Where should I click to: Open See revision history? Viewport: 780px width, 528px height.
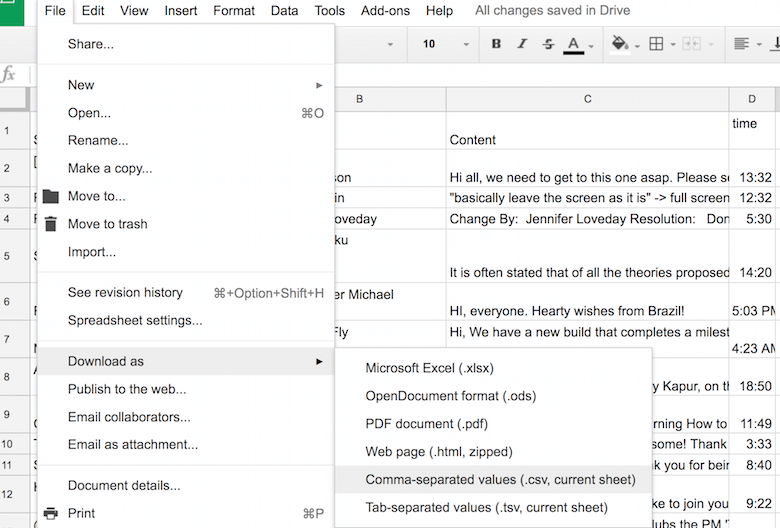[125, 293]
